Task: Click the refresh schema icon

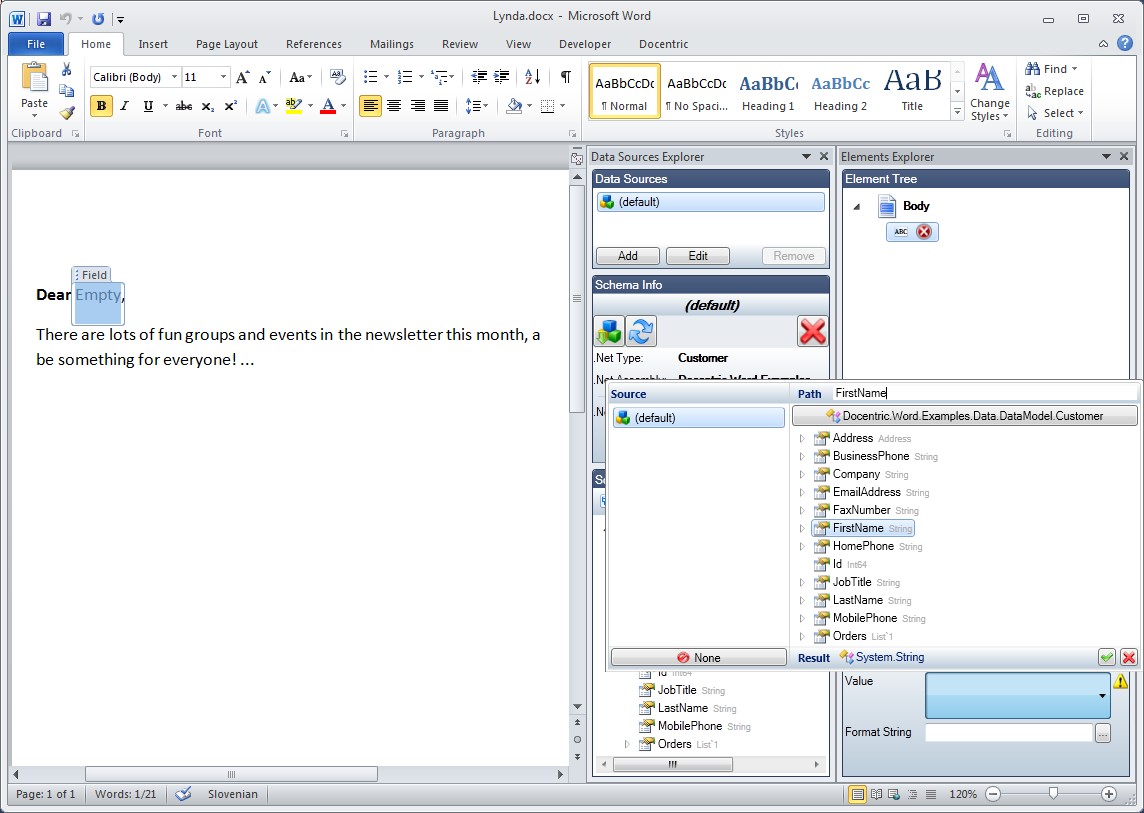Action: tap(641, 331)
